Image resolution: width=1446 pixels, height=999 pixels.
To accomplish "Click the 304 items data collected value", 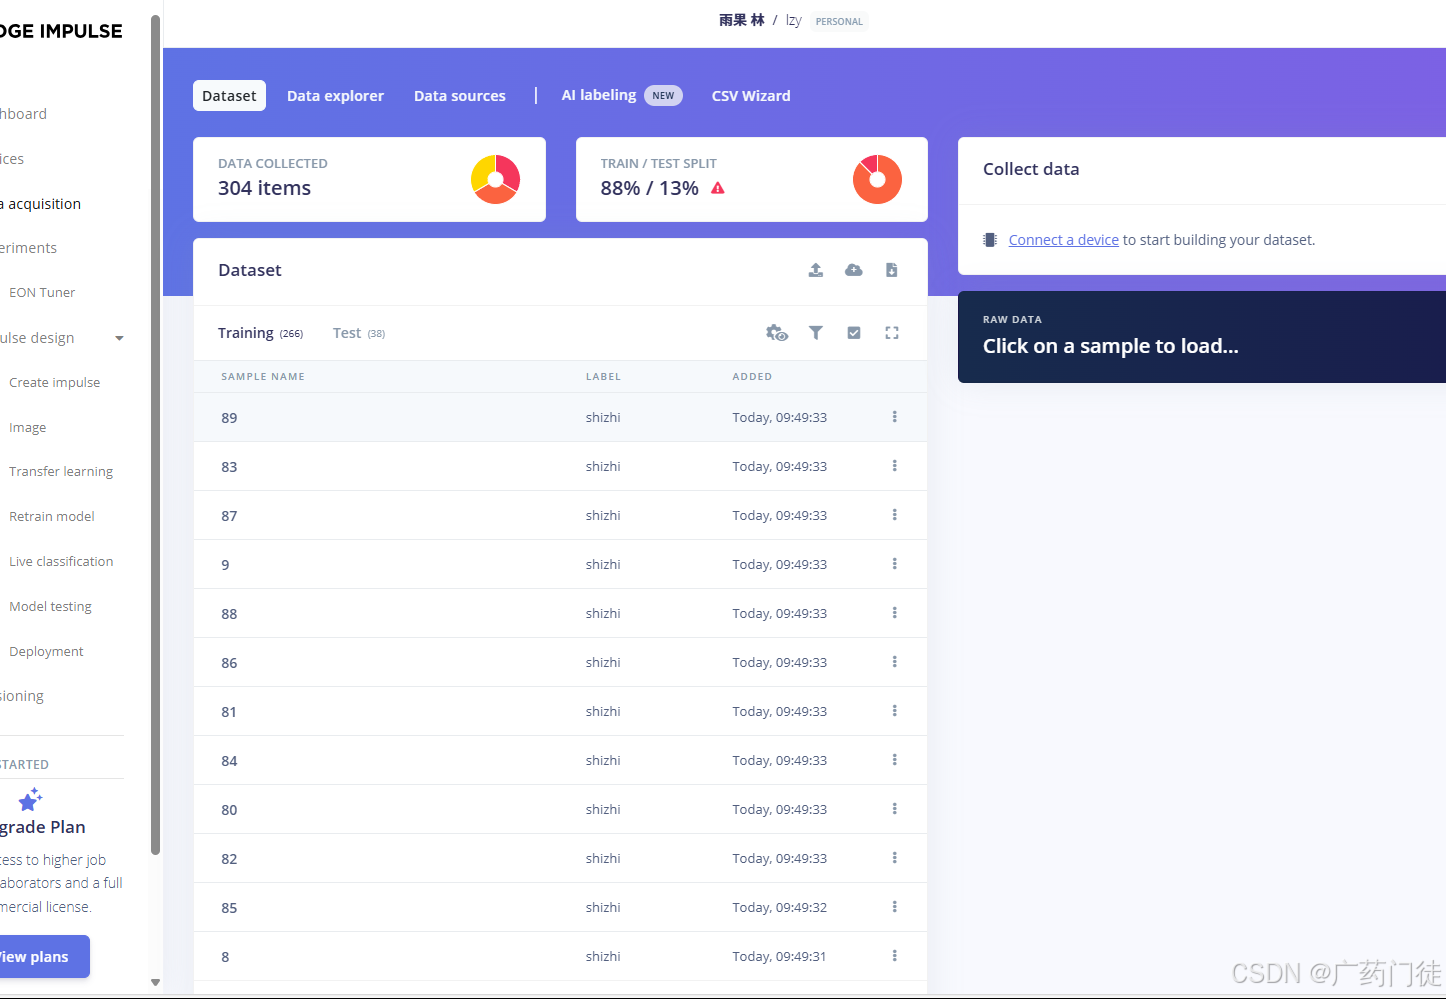I will [x=264, y=188].
